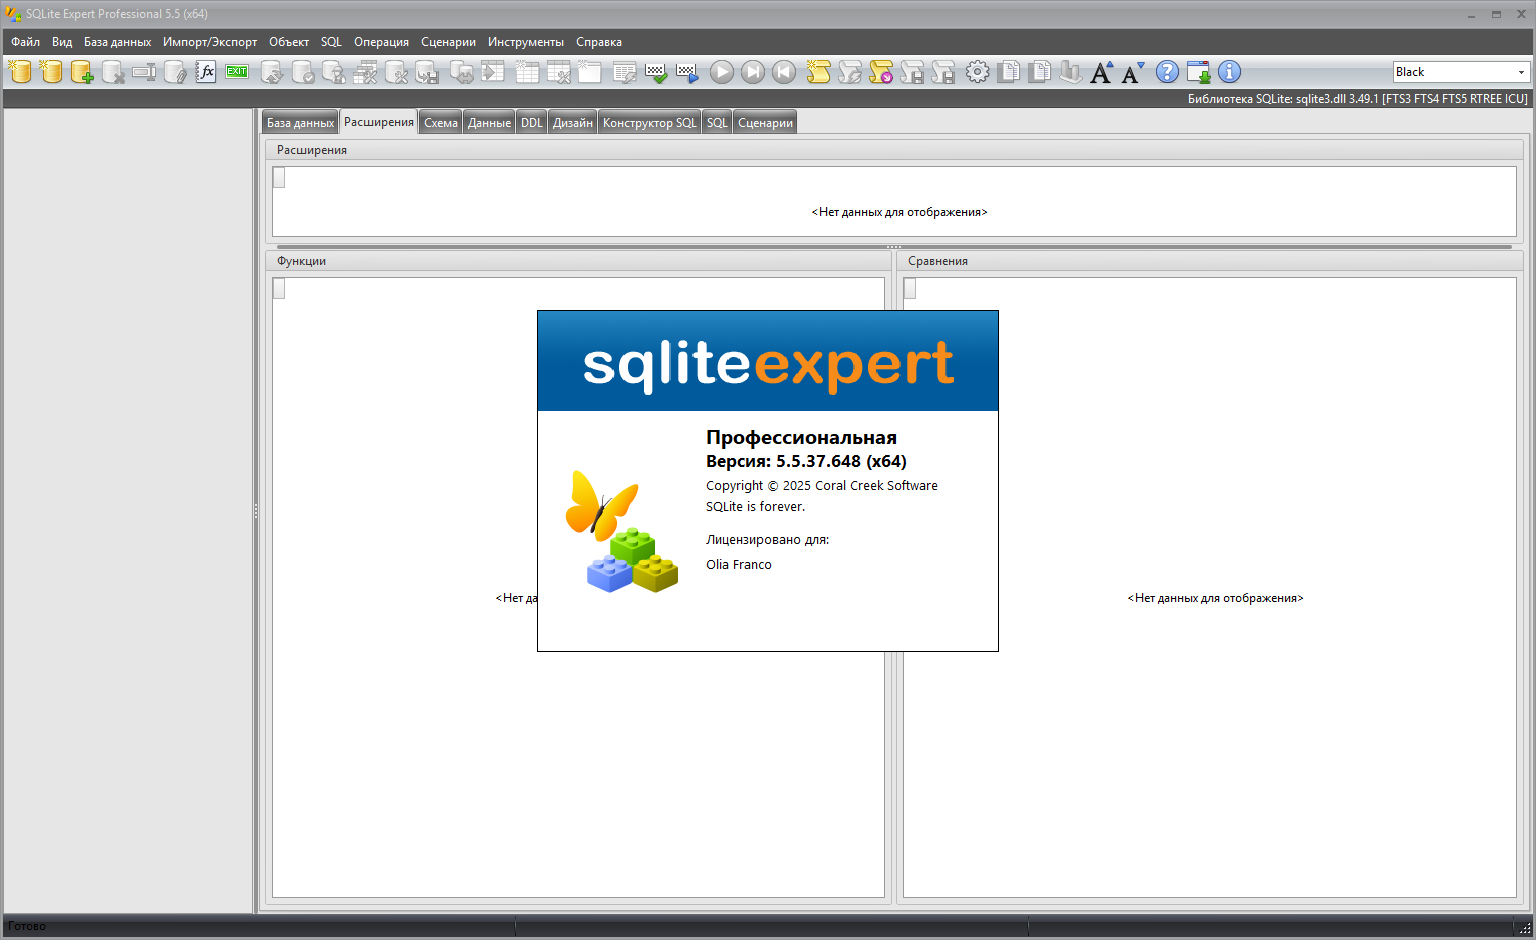Open the Операция menu
The height and width of the screenshot is (940, 1536).
(x=381, y=42)
